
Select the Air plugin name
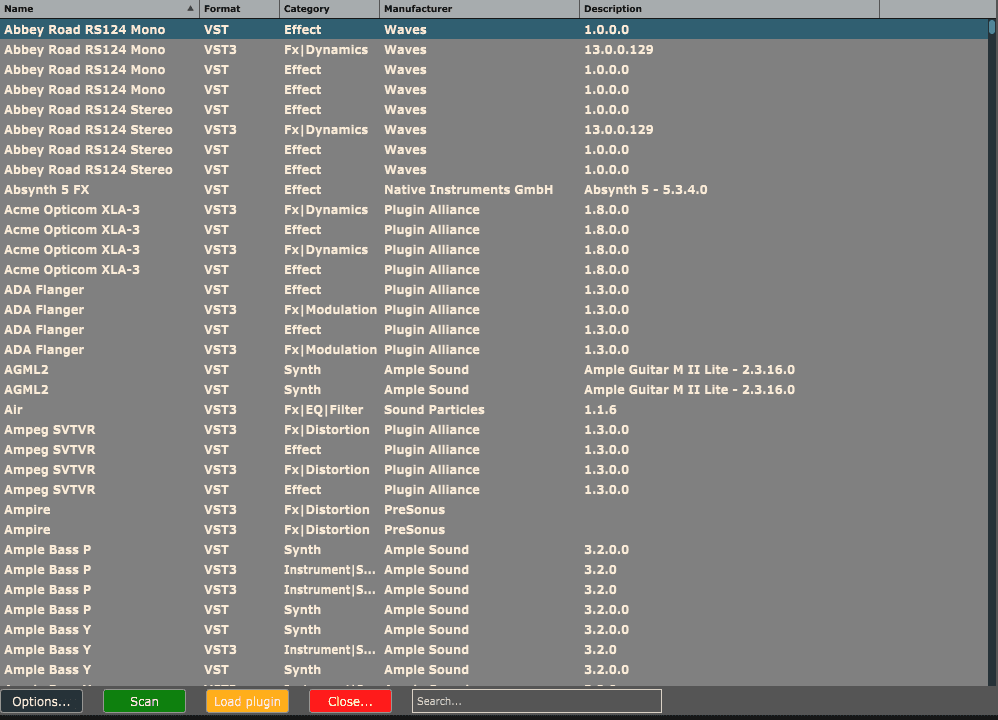click(x=13, y=410)
